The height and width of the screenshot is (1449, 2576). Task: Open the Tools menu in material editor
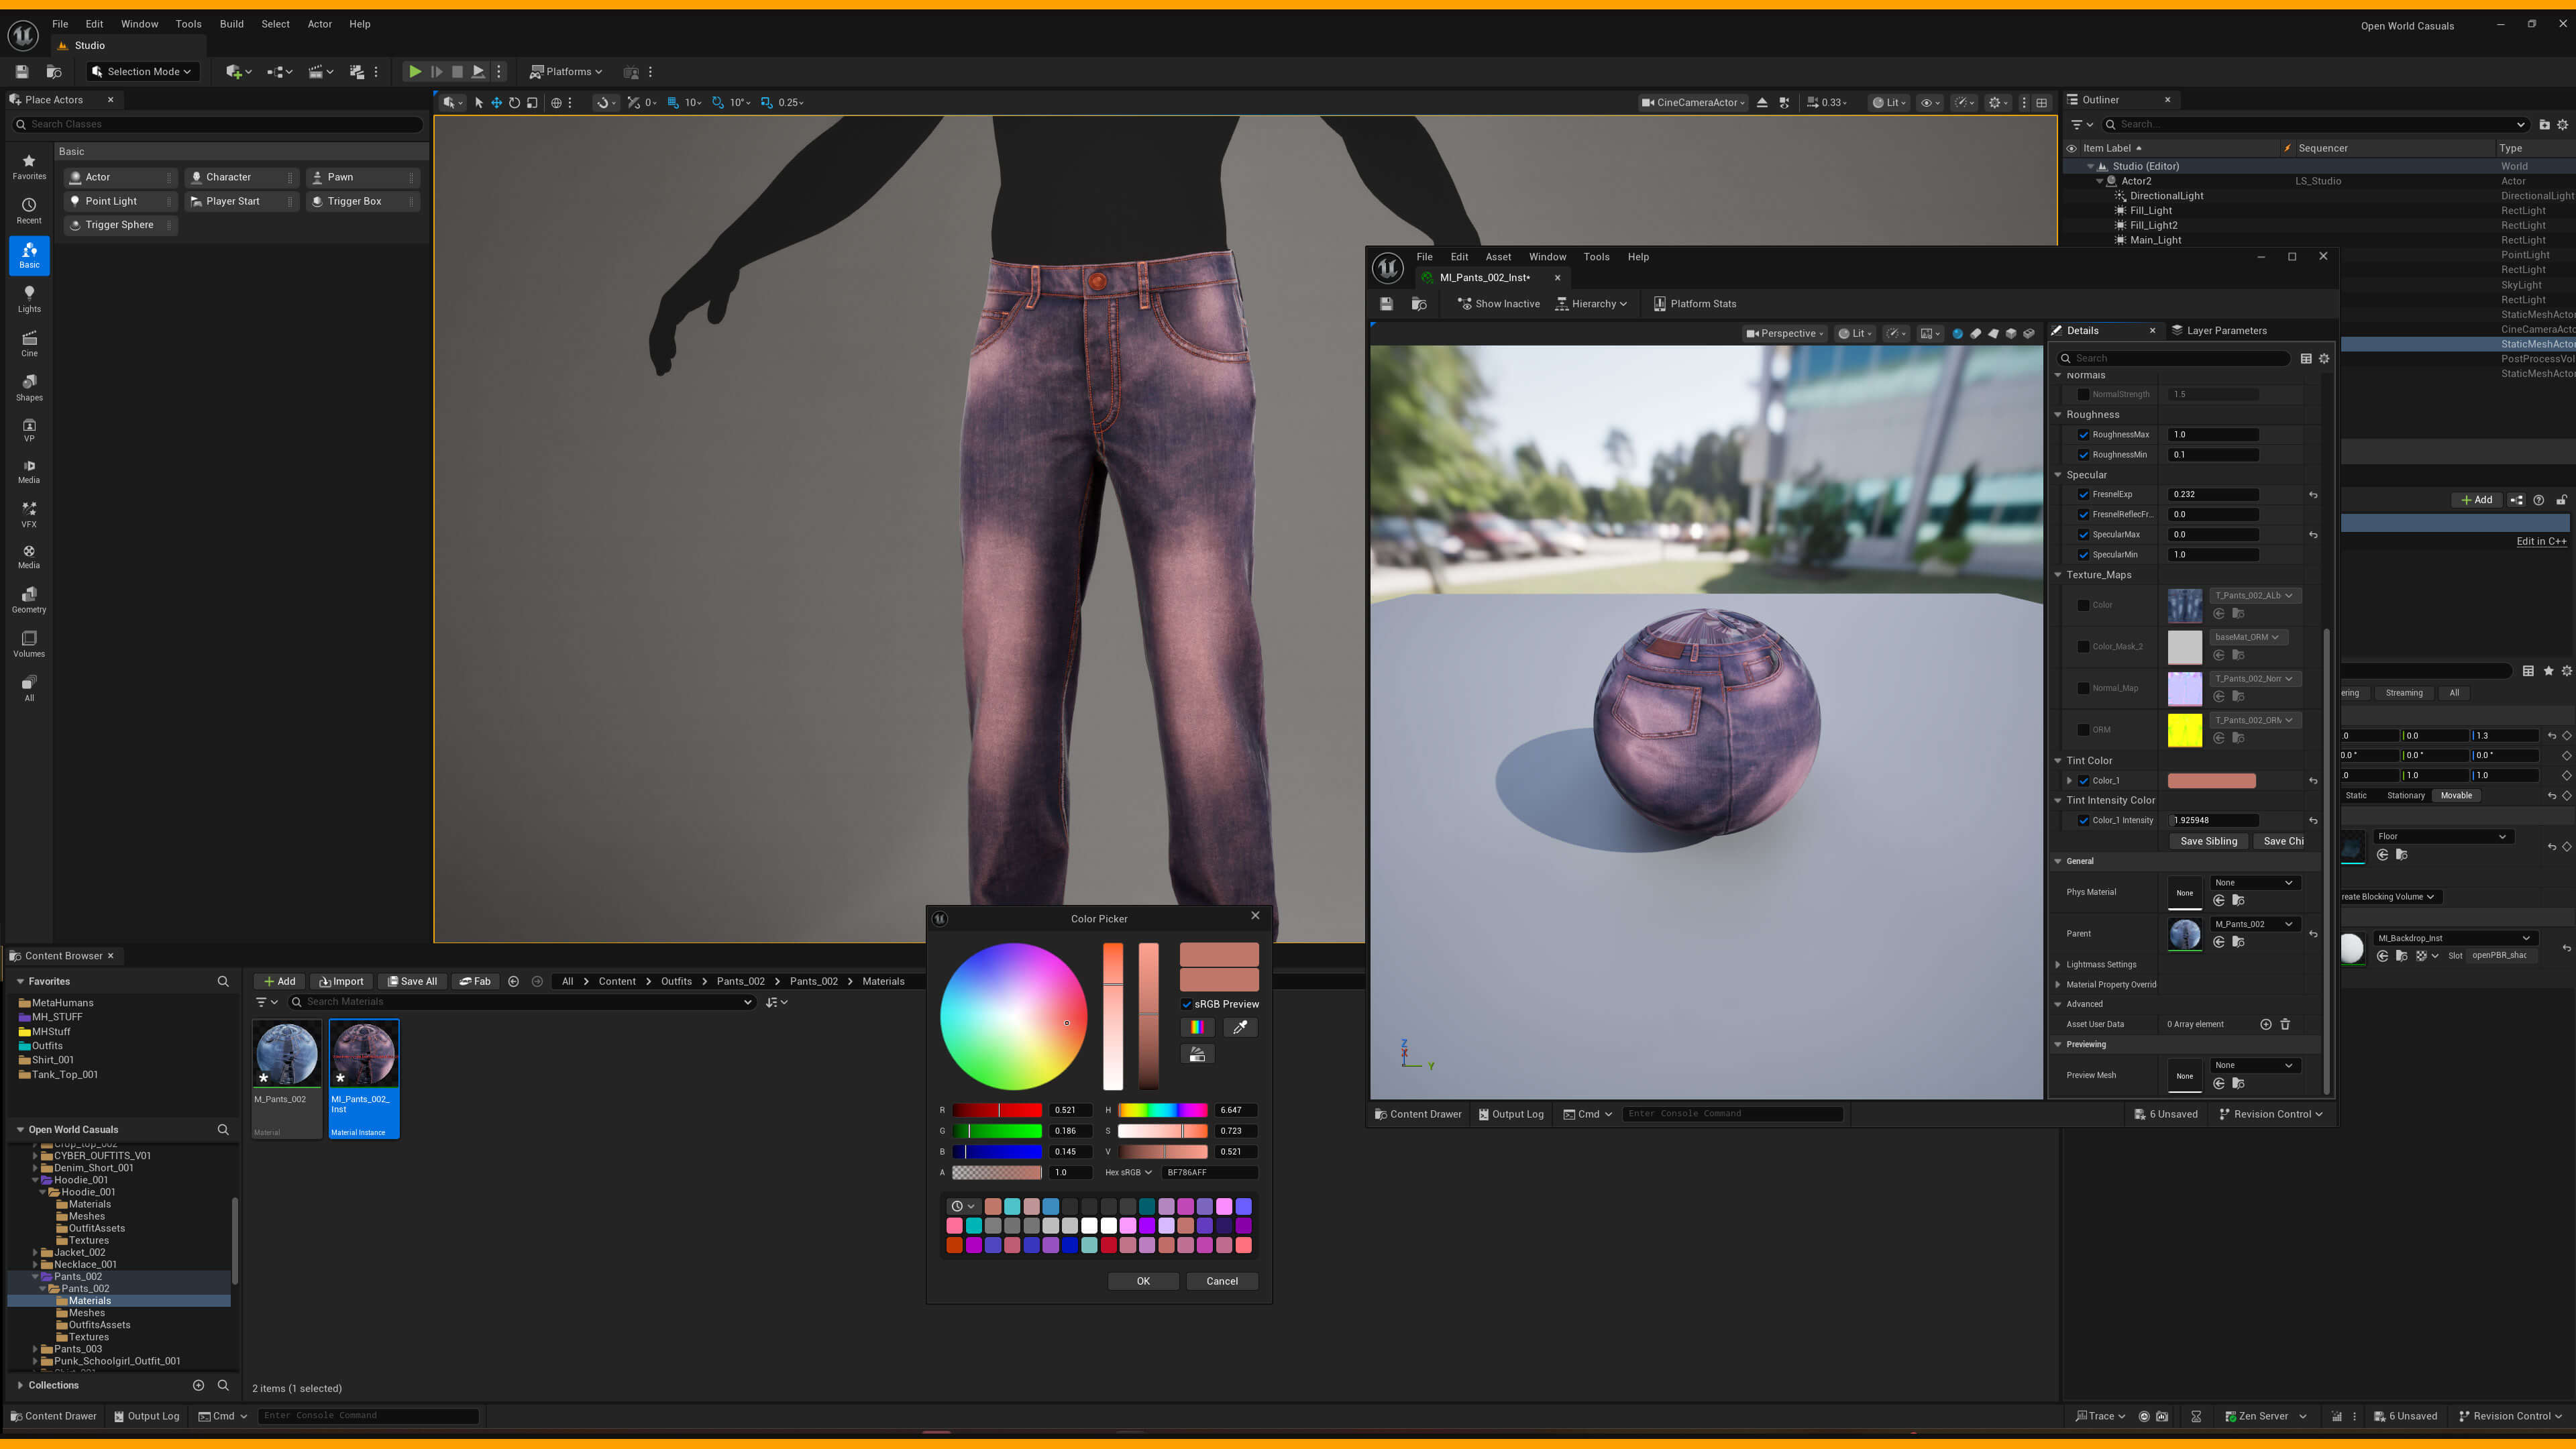click(x=1596, y=257)
